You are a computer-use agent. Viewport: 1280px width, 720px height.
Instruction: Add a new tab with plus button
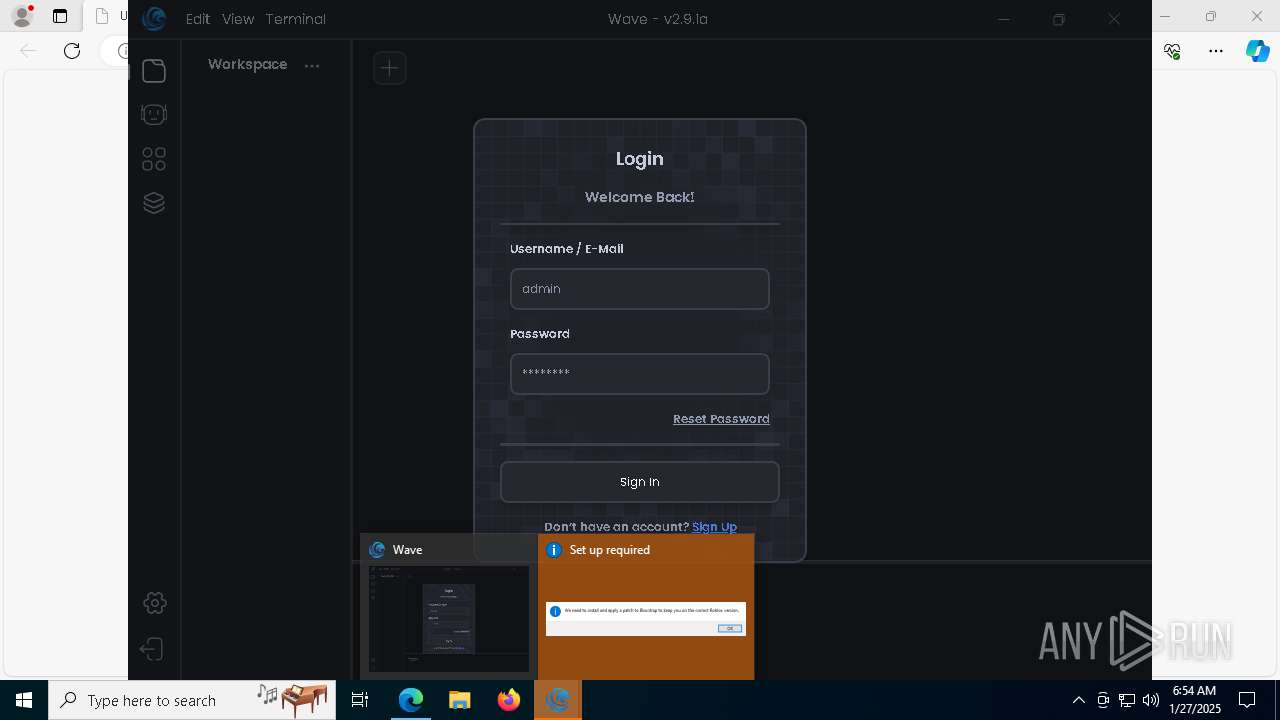coord(389,68)
